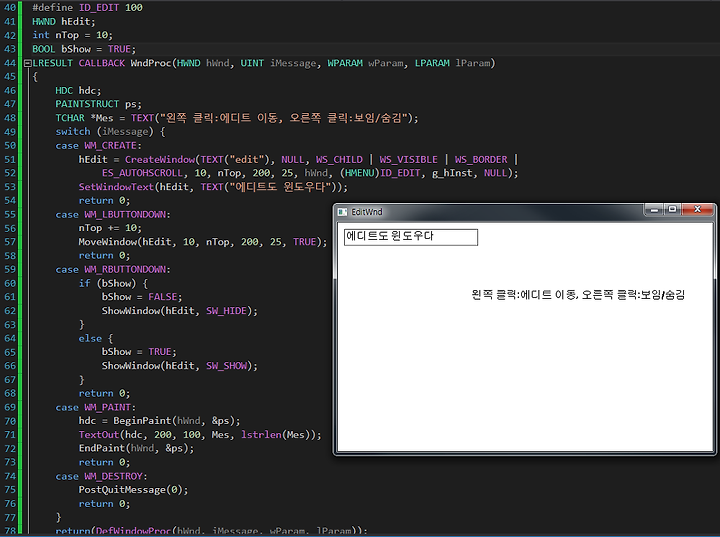
Task: Click the SW_SHOW constant
Action: (x=226, y=366)
